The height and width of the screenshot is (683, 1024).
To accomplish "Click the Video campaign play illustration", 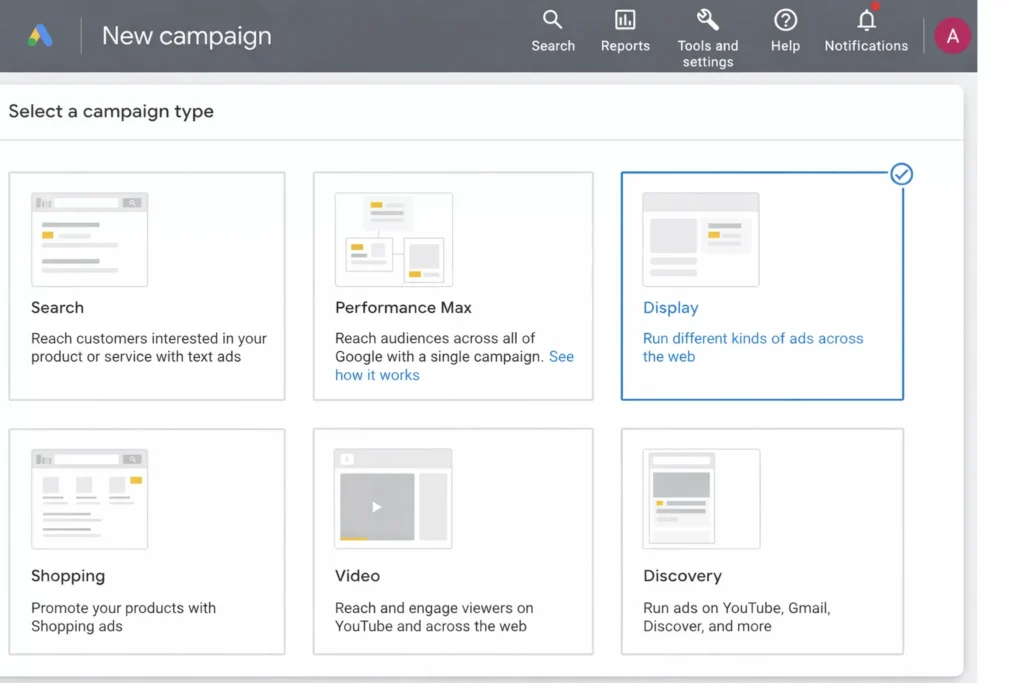I will click(x=377, y=506).
